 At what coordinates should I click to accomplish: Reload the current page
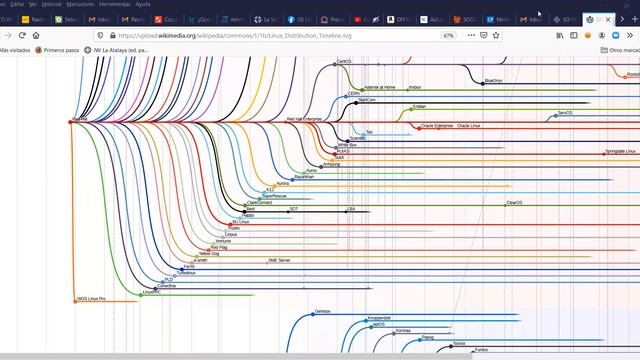click(22, 36)
